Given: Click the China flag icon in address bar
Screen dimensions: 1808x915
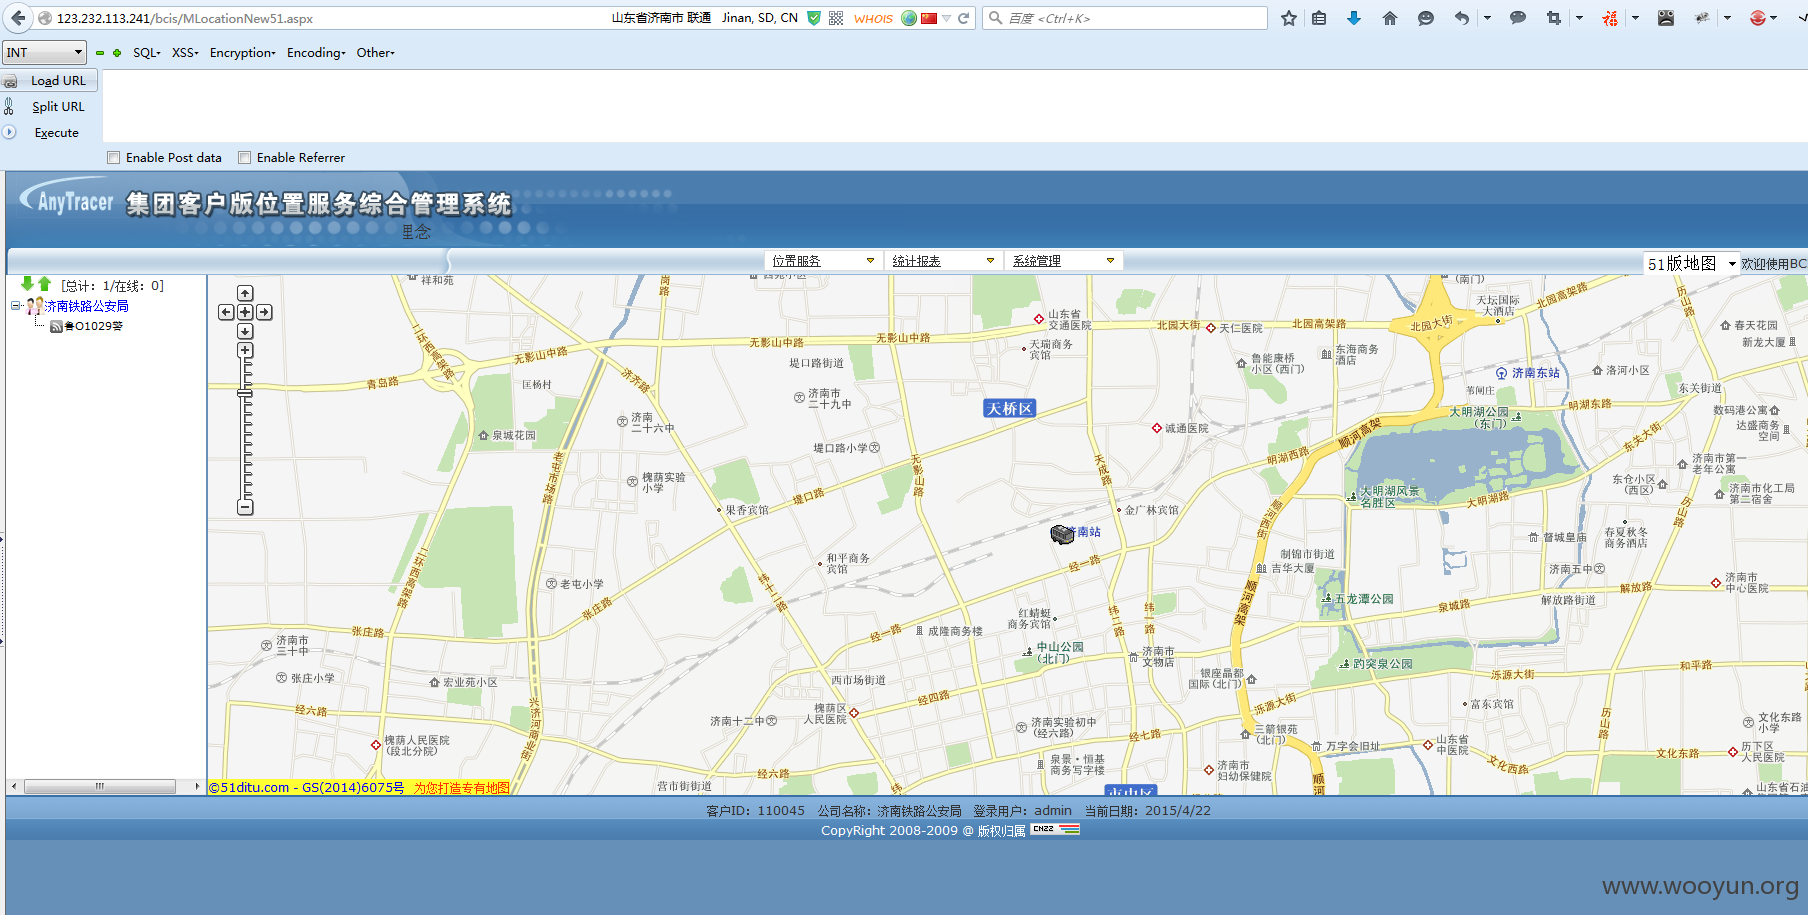Looking at the screenshot, I should coord(929,18).
